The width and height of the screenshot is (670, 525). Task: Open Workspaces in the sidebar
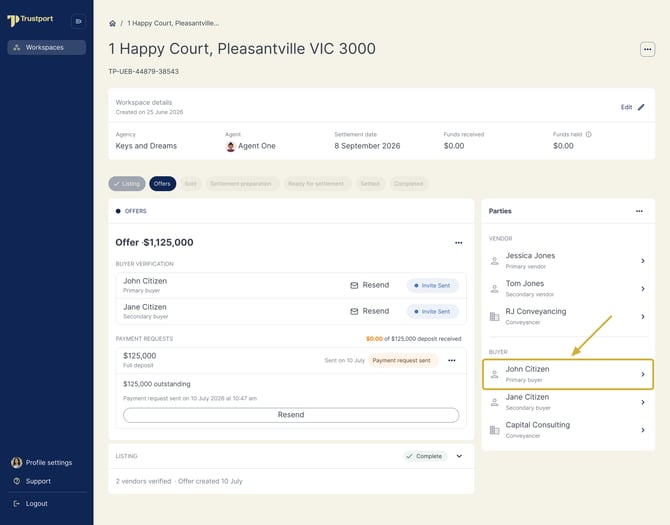tap(47, 47)
